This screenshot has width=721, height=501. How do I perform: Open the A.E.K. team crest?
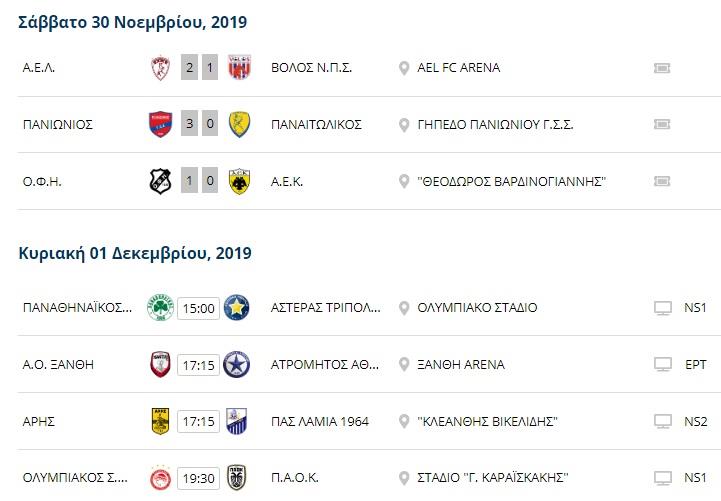click(240, 181)
